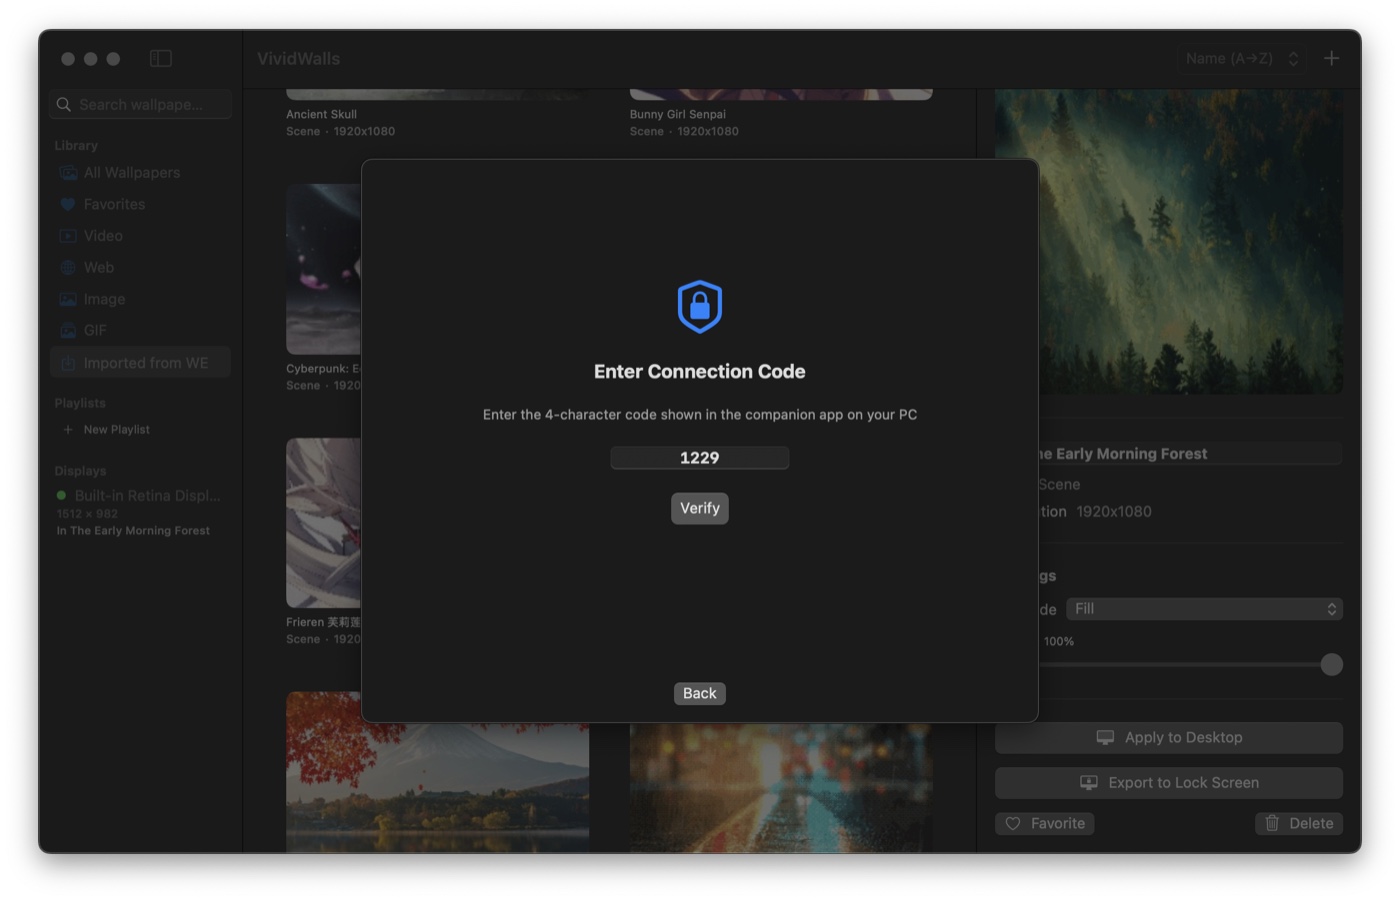This screenshot has width=1400, height=901.
Task: Click the Web globe icon
Action: tap(68, 267)
